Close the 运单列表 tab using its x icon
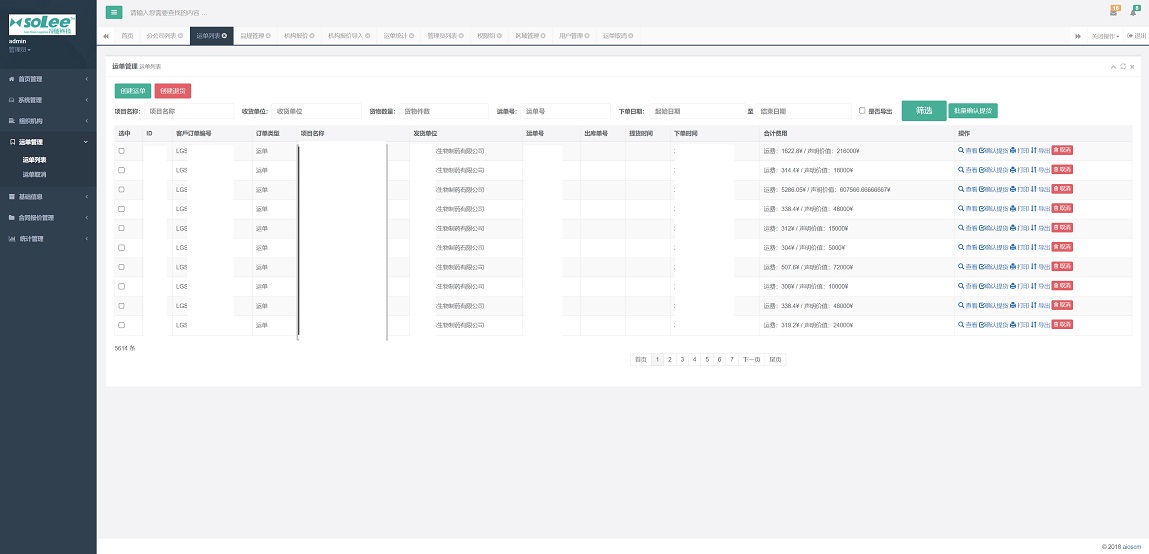Viewport: 1149px width, 554px height. coord(224,36)
